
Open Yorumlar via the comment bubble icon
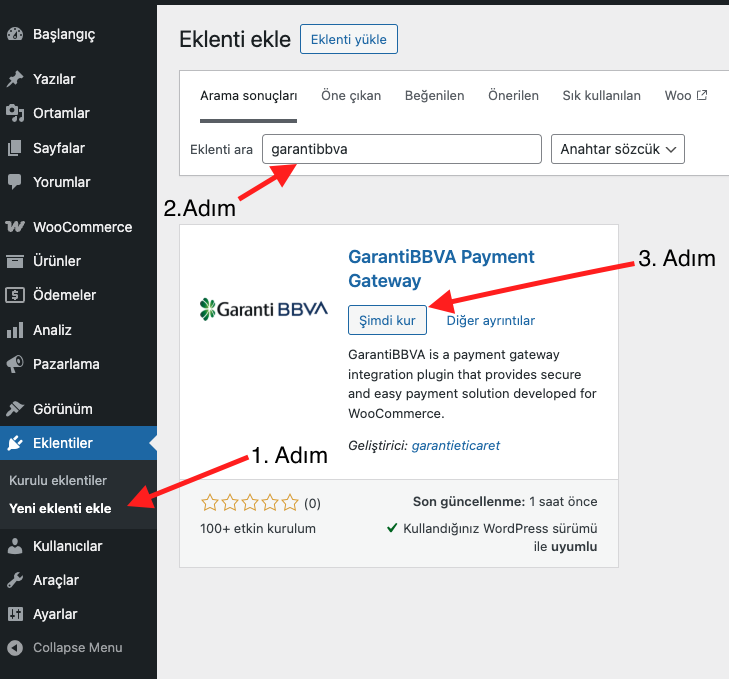tap(15, 182)
